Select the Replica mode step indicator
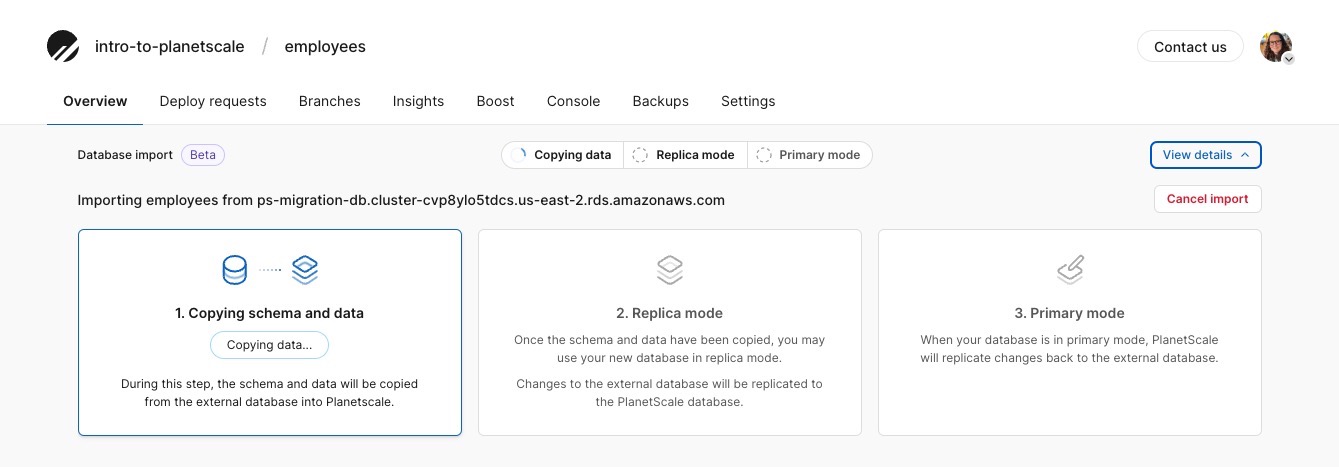The height and width of the screenshot is (467, 1339). (x=685, y=155)
